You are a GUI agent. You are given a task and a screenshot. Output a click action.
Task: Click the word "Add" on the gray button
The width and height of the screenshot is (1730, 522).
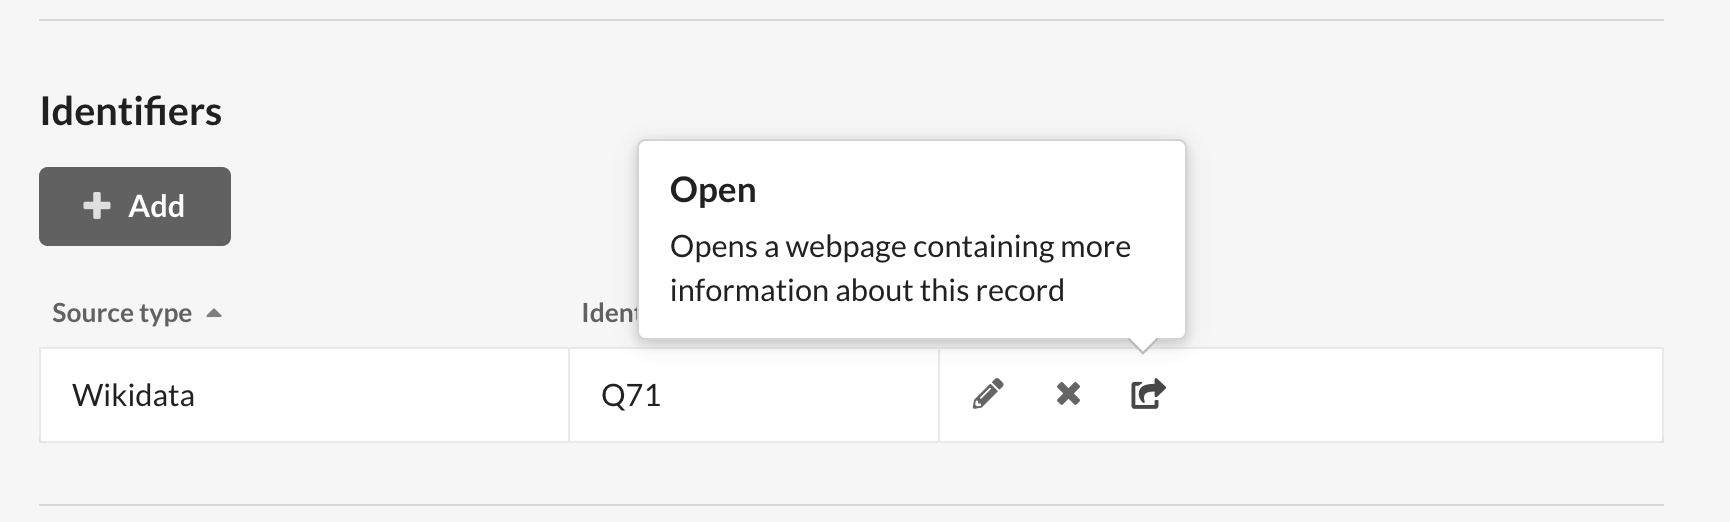click(157, 206)
